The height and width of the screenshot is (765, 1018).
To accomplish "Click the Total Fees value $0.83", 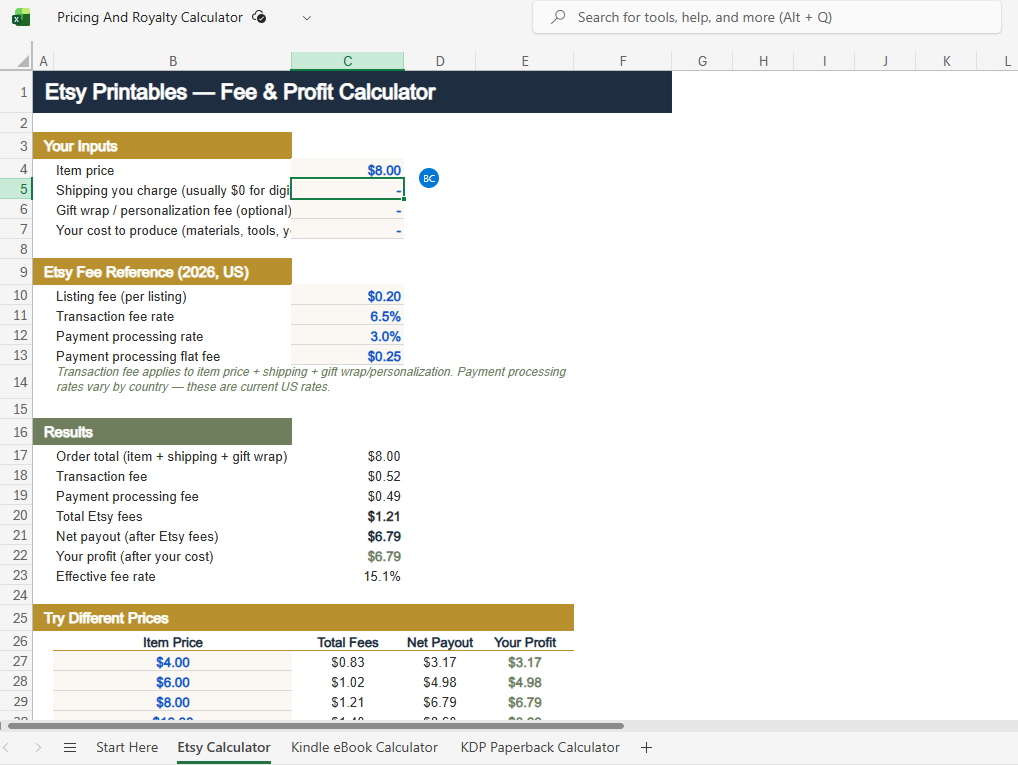I will [347, 662].
